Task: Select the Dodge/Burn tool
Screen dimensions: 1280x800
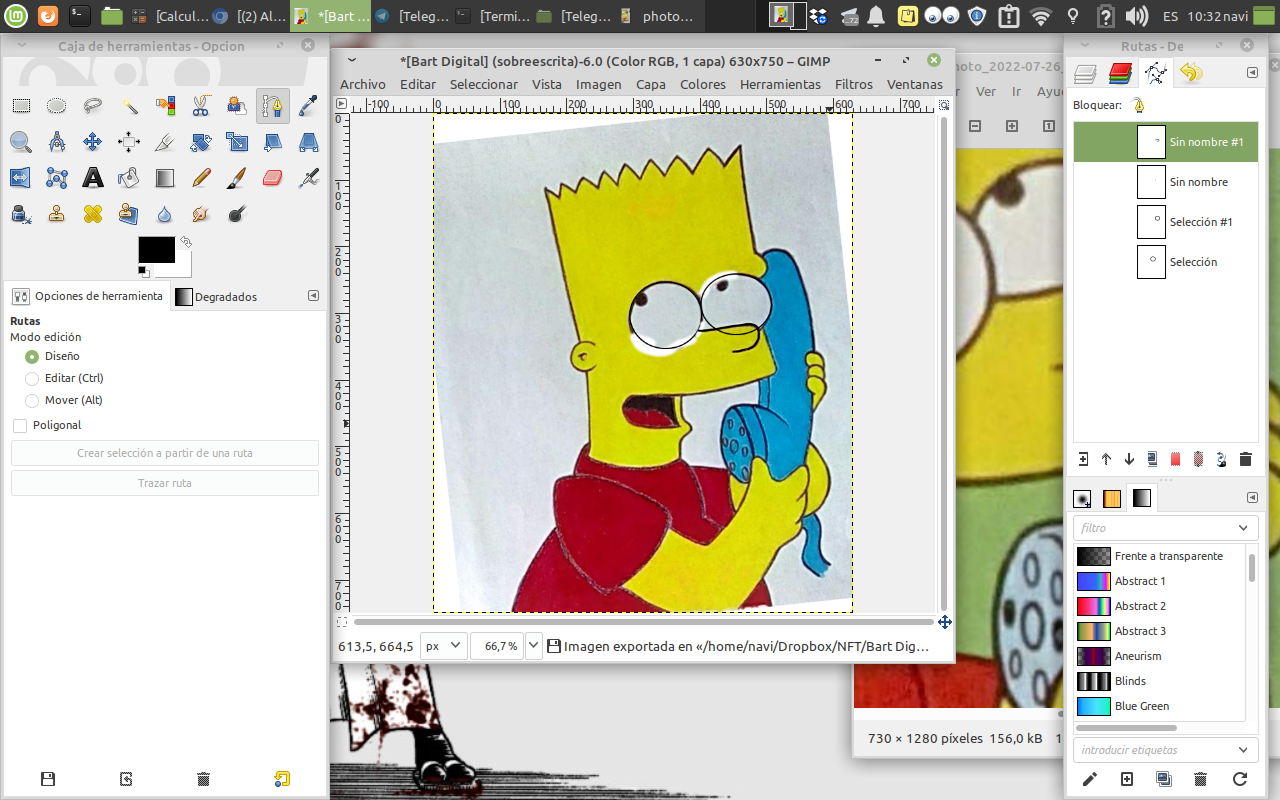Action: (x=237, y=214)
